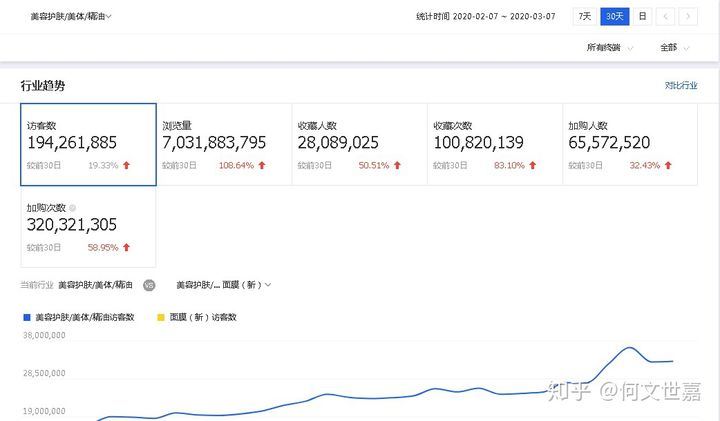The width and height of the screenshot is (720, 421).
Task: Click the 对比行业 link
Action: [x=682, y=86]
